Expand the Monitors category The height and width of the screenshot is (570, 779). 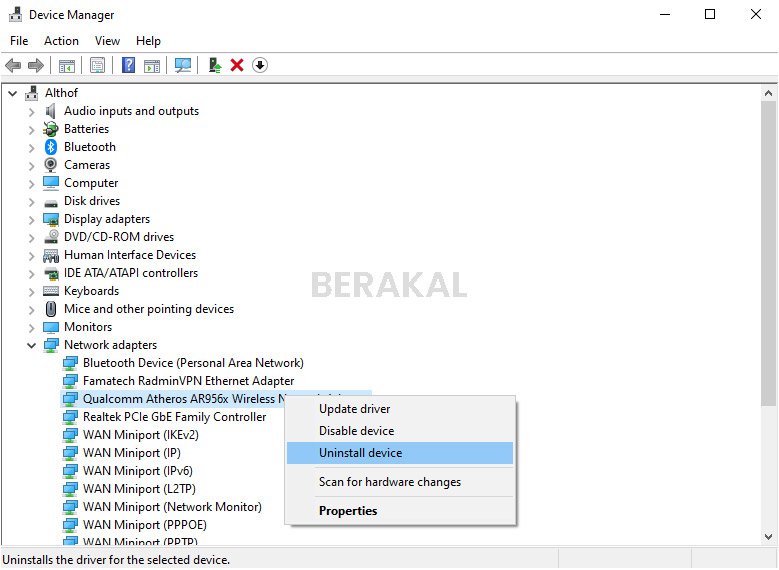pos(32,327)
